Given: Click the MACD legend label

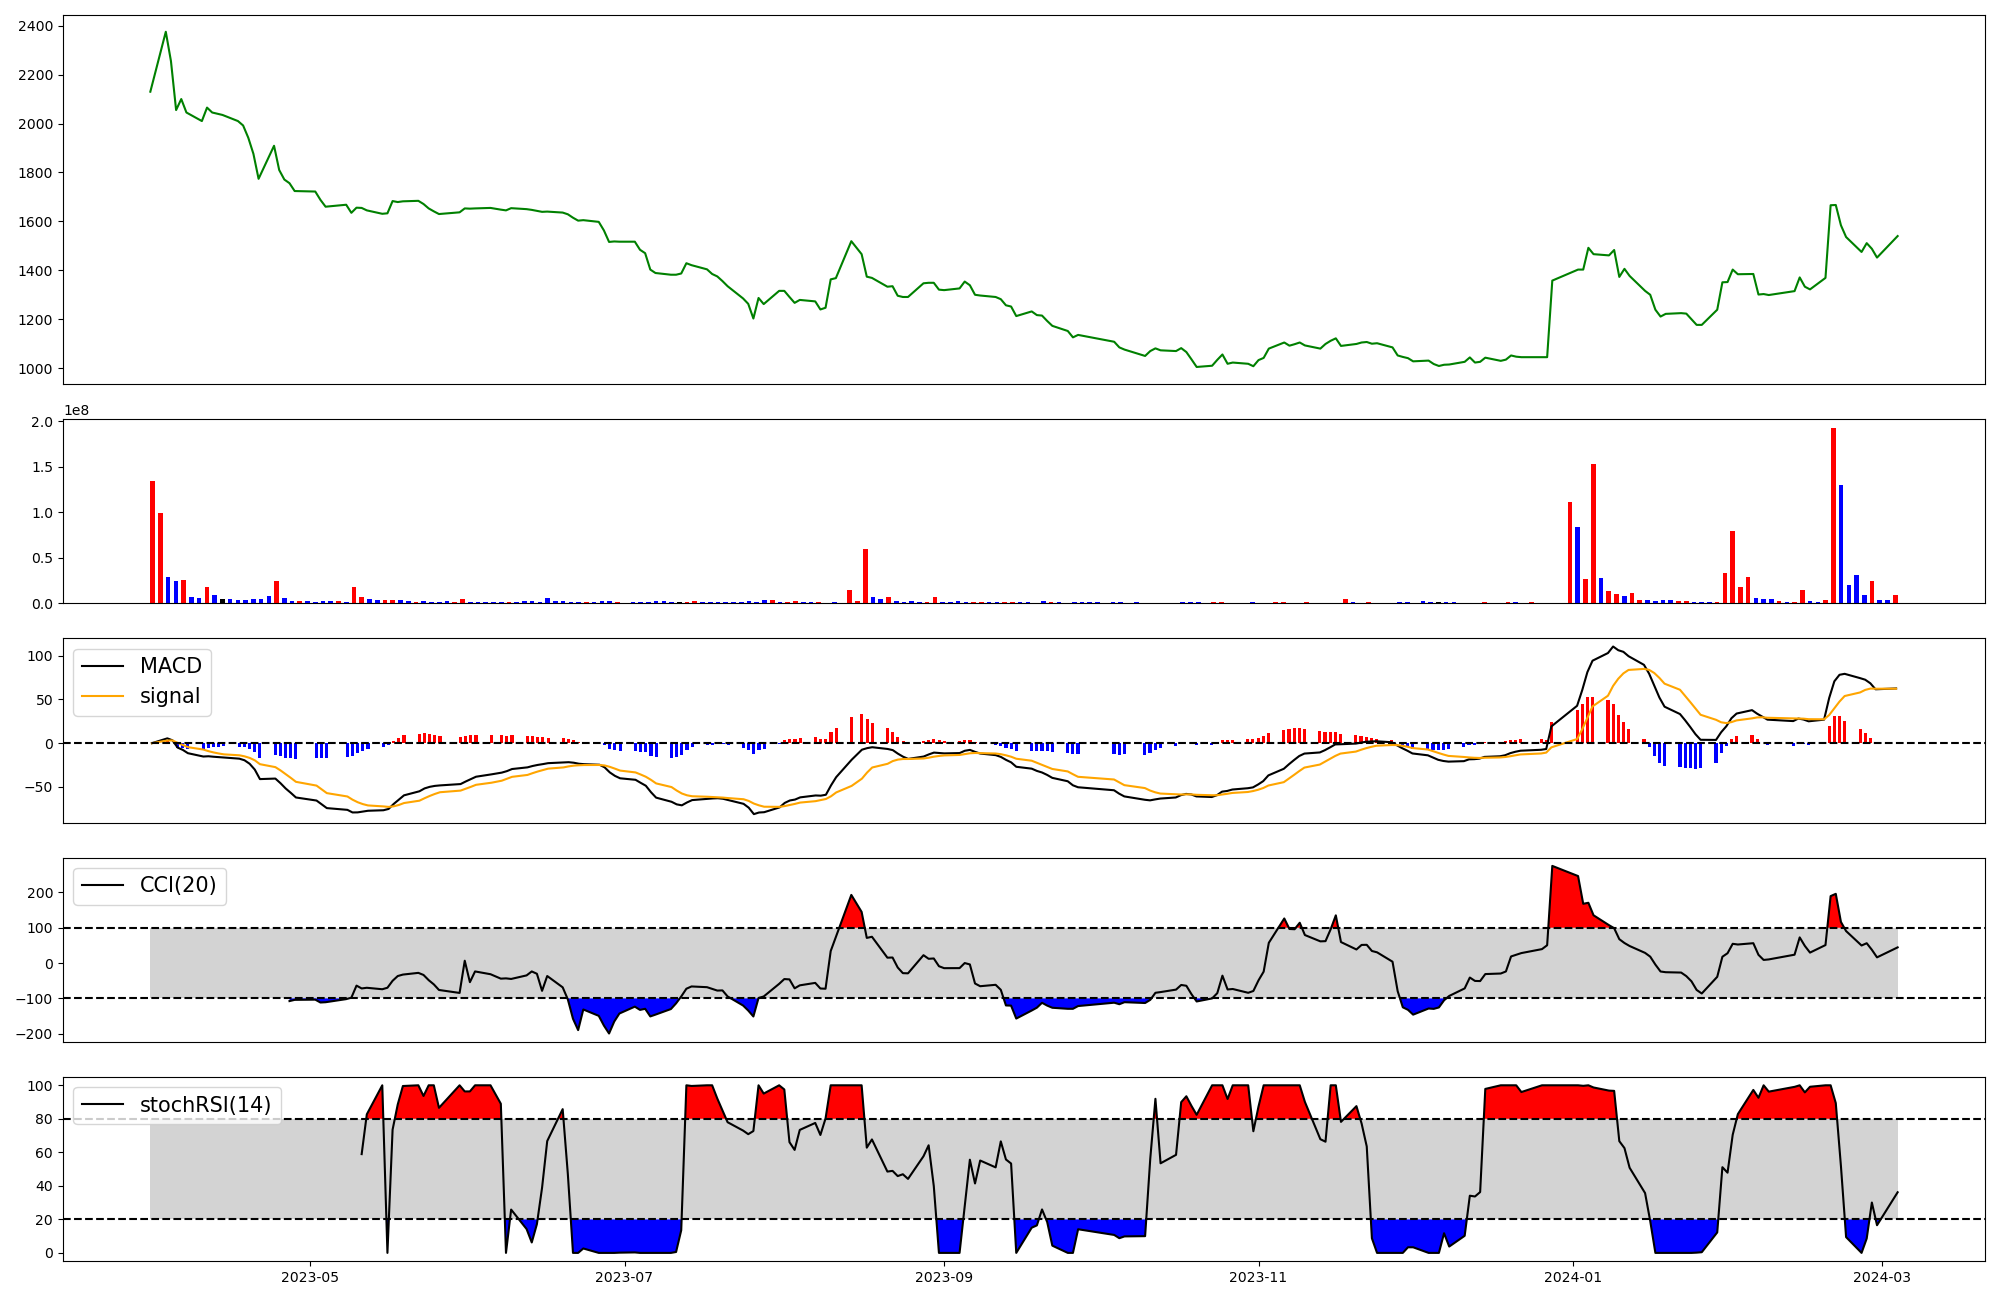Looking at the screenshot, I should 170,666.
